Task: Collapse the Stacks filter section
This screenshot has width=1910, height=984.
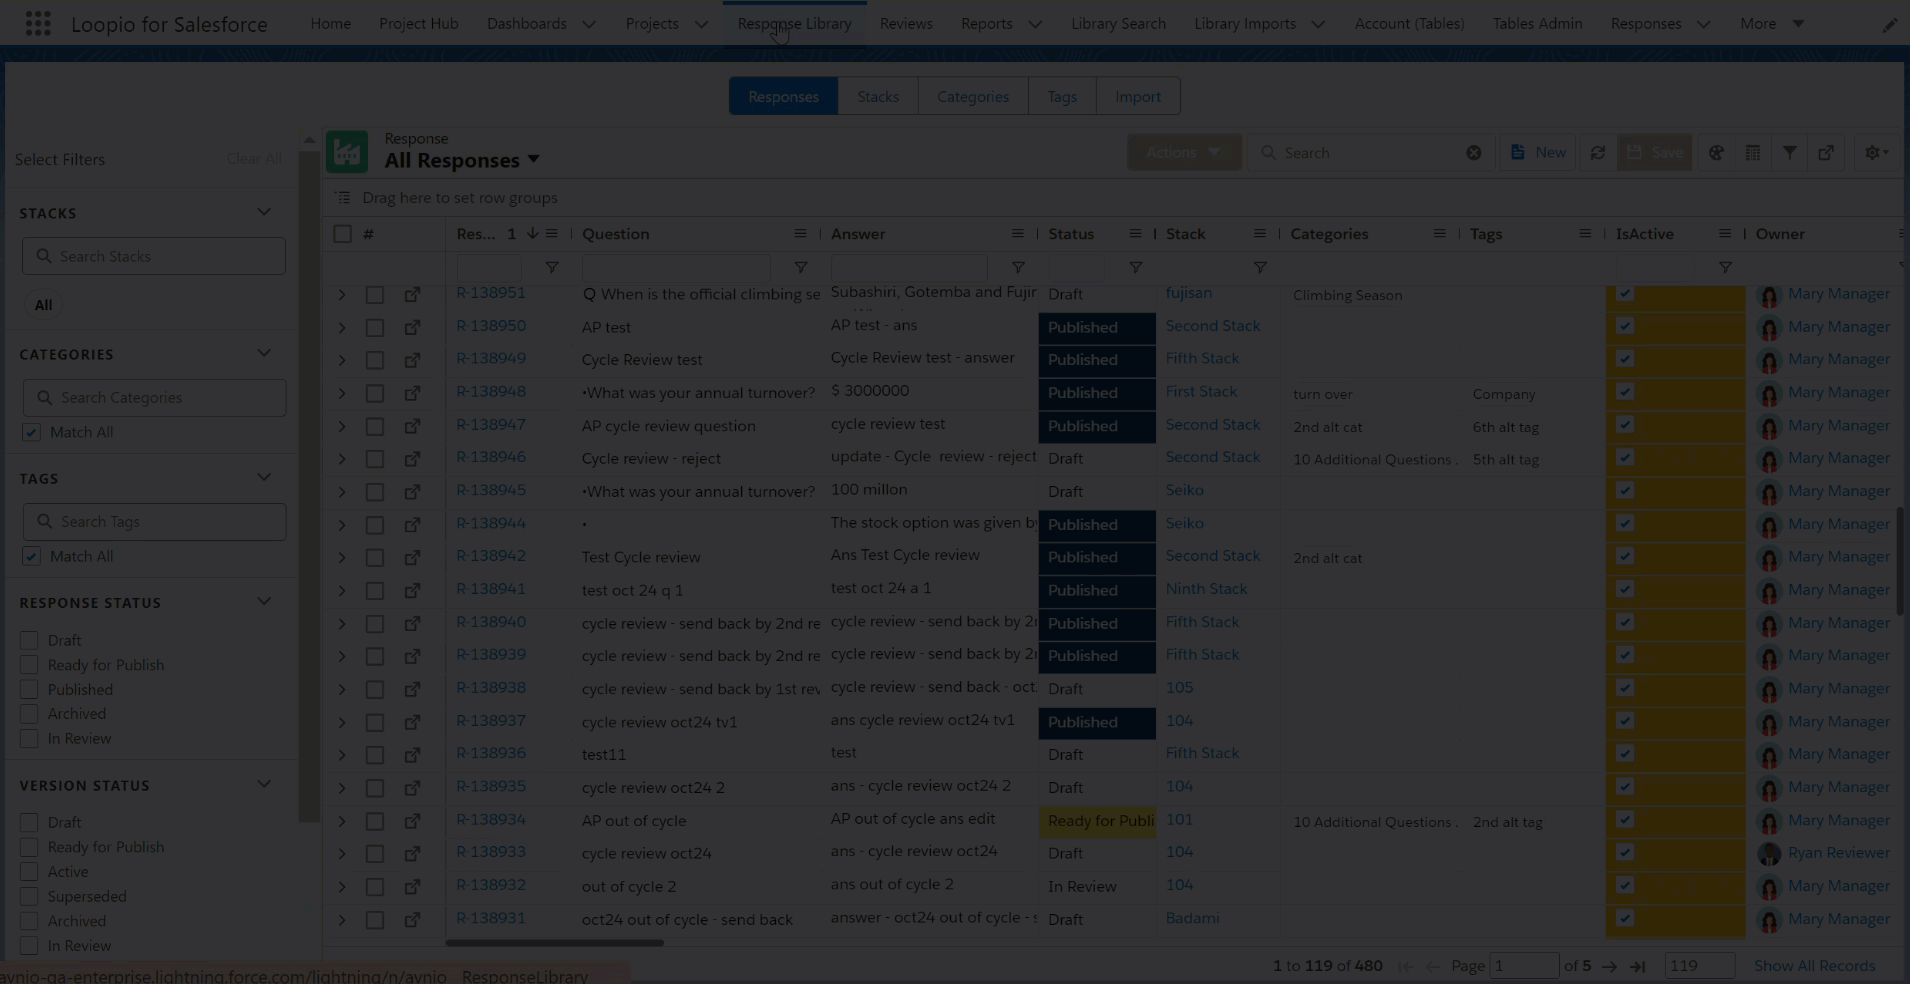Action: click(x=264, y=212)
